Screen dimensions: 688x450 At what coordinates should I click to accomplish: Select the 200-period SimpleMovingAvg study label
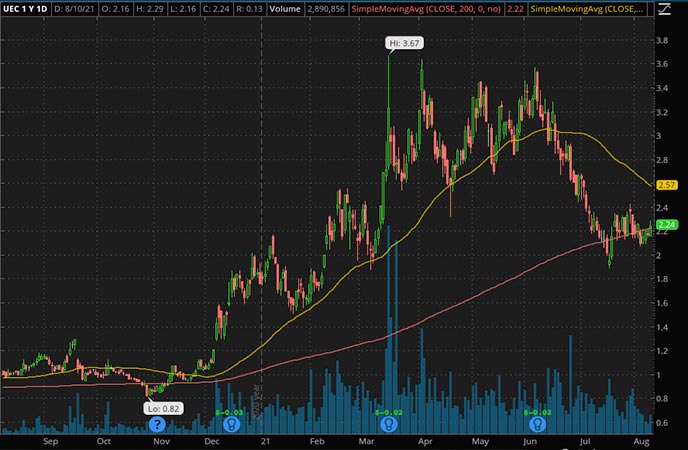point(426,8)
